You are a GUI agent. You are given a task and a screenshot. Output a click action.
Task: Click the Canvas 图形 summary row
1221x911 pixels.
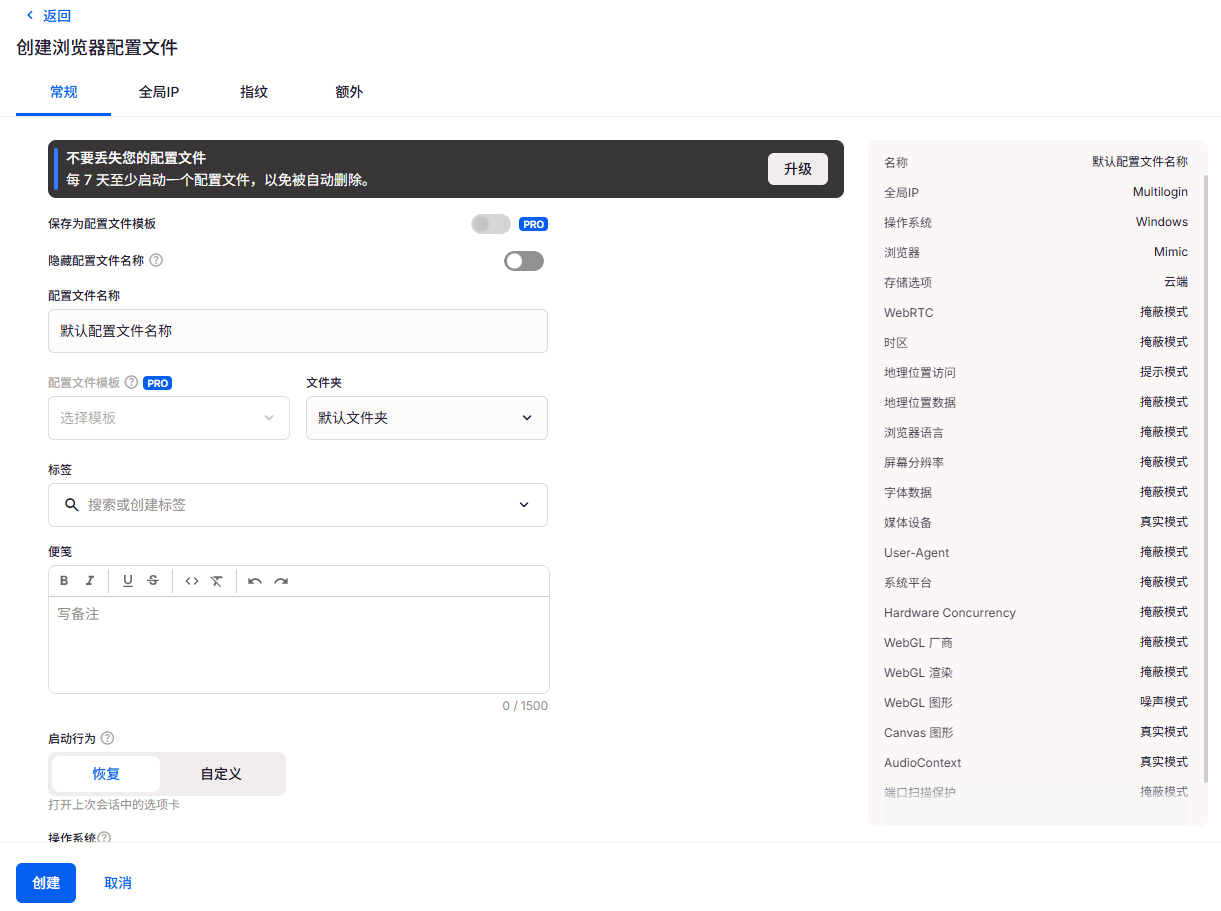(x=1036, y=732)
